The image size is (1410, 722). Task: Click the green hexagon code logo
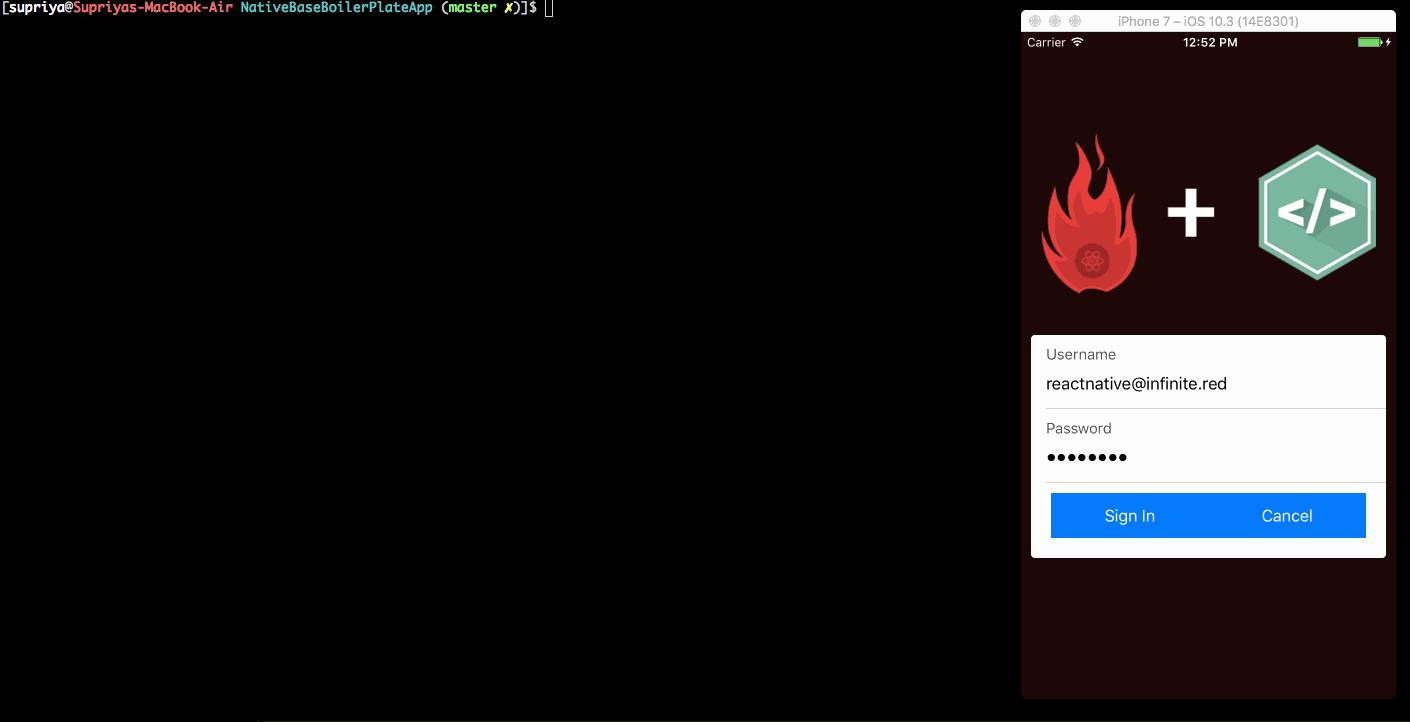[x=1317, y=212]
